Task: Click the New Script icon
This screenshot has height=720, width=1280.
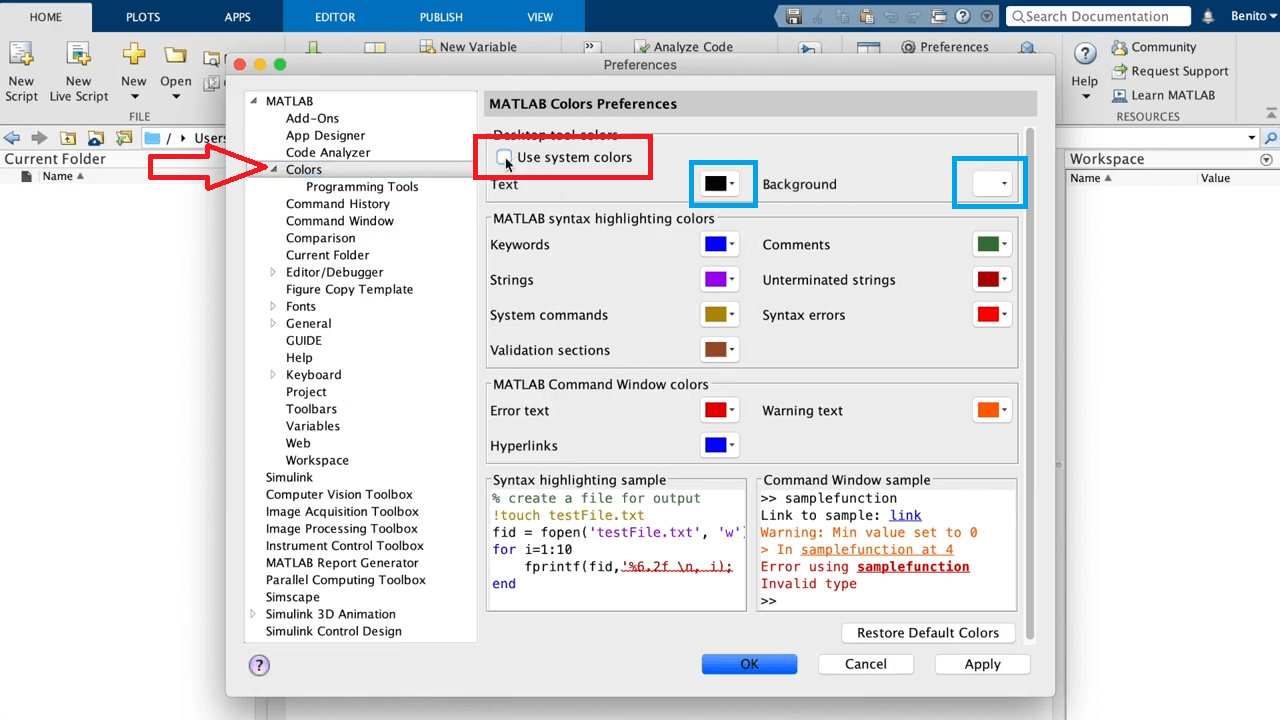Action: (21, 54)
